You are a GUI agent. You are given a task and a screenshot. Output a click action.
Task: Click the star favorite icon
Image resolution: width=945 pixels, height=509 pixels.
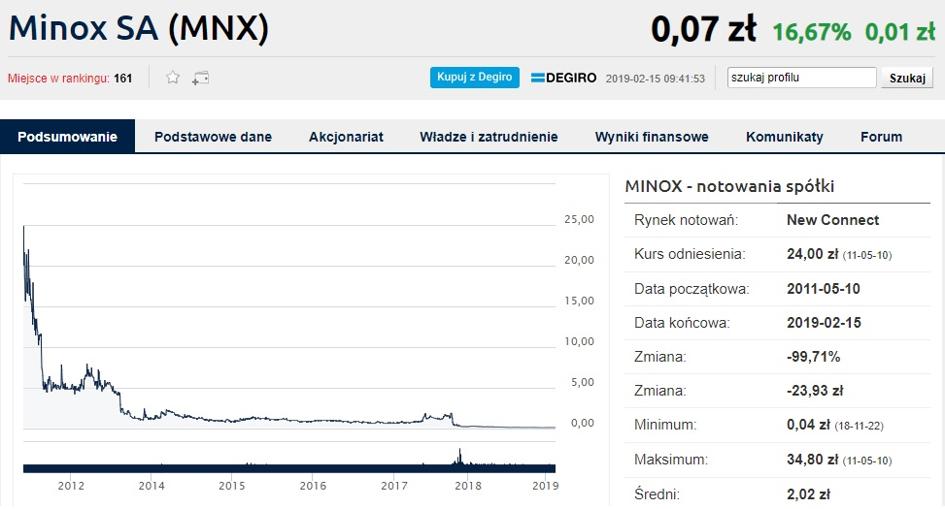(173, 78)
